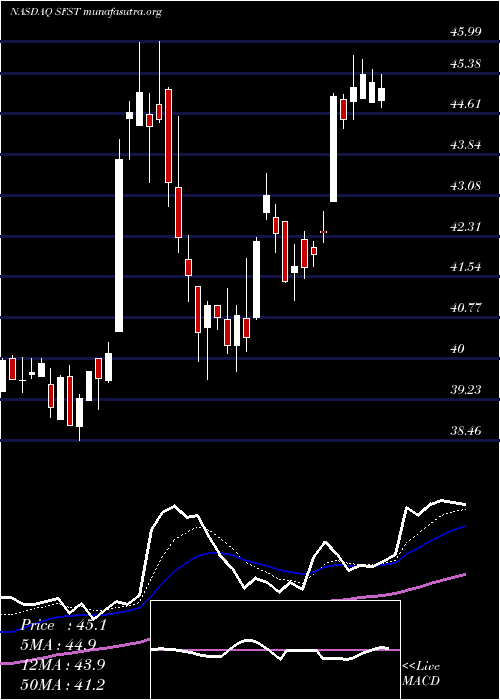The width and height of the screenshot is (500, 700).
Task: Click the 42.31 price axis label
Action: 466,227
